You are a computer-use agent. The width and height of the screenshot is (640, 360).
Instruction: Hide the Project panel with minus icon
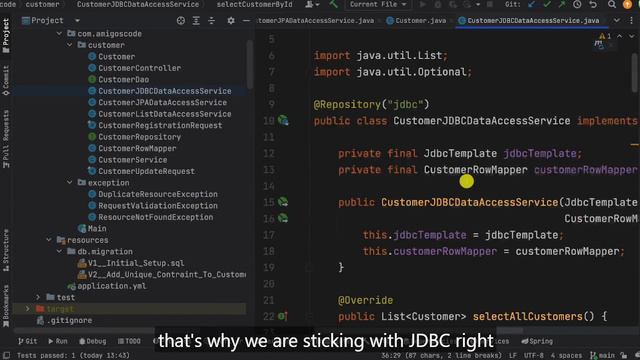pyautogui.click(x=246, y=20)
